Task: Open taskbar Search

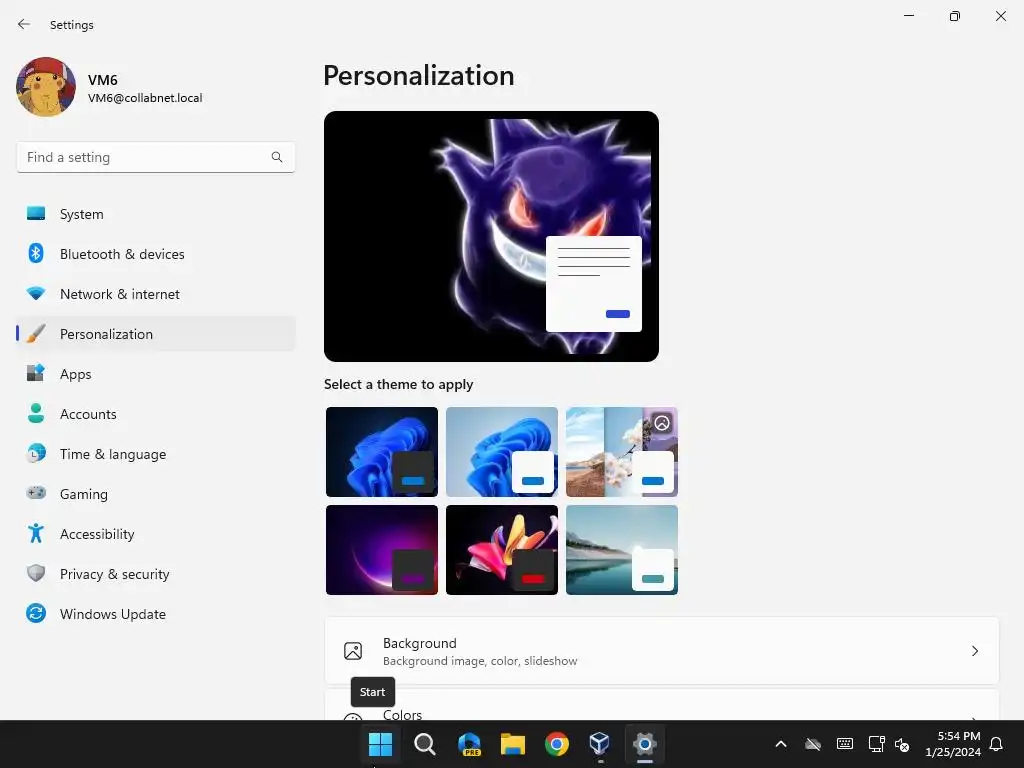Action: click(424, 744)
